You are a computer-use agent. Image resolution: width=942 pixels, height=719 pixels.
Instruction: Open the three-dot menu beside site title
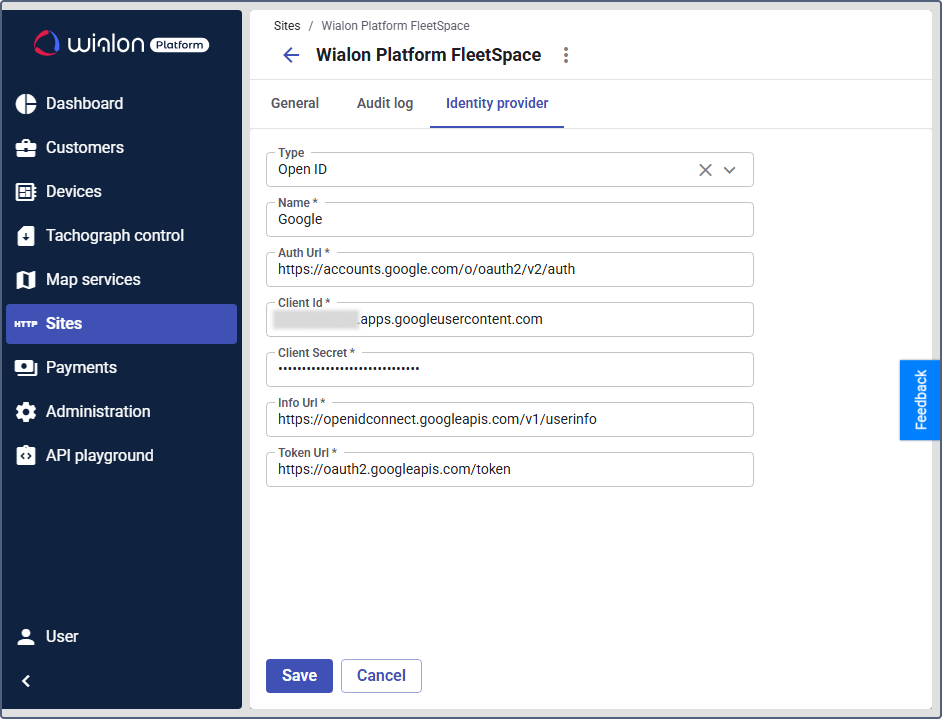pos(566,55)
